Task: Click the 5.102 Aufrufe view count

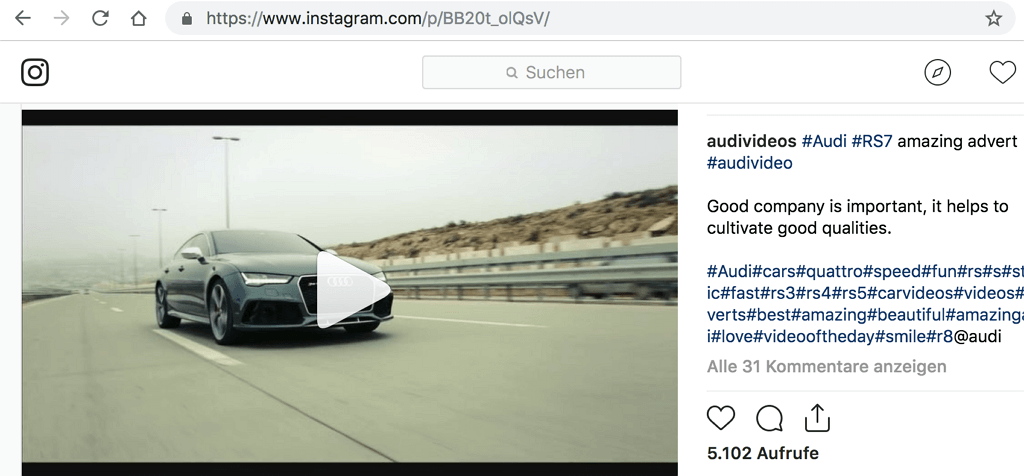Action: [763, 453]
